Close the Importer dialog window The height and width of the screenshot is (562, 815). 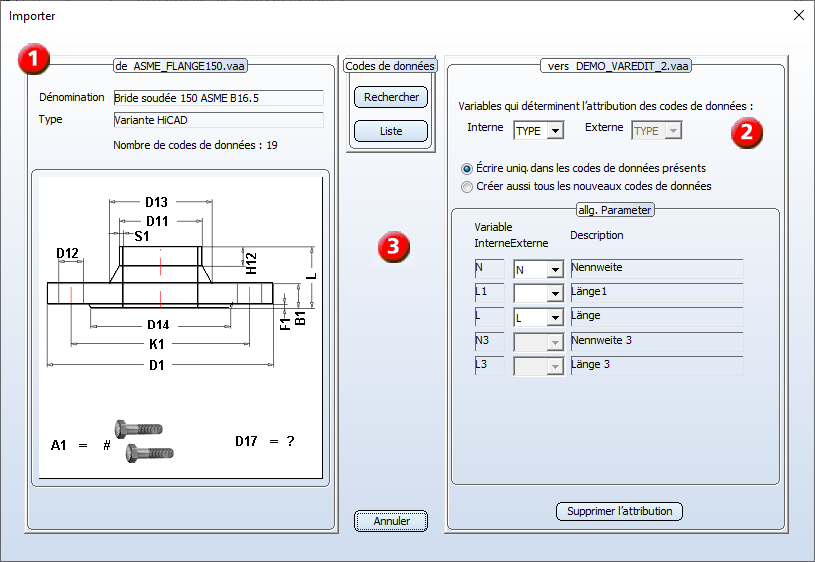(x=799, y=15)
